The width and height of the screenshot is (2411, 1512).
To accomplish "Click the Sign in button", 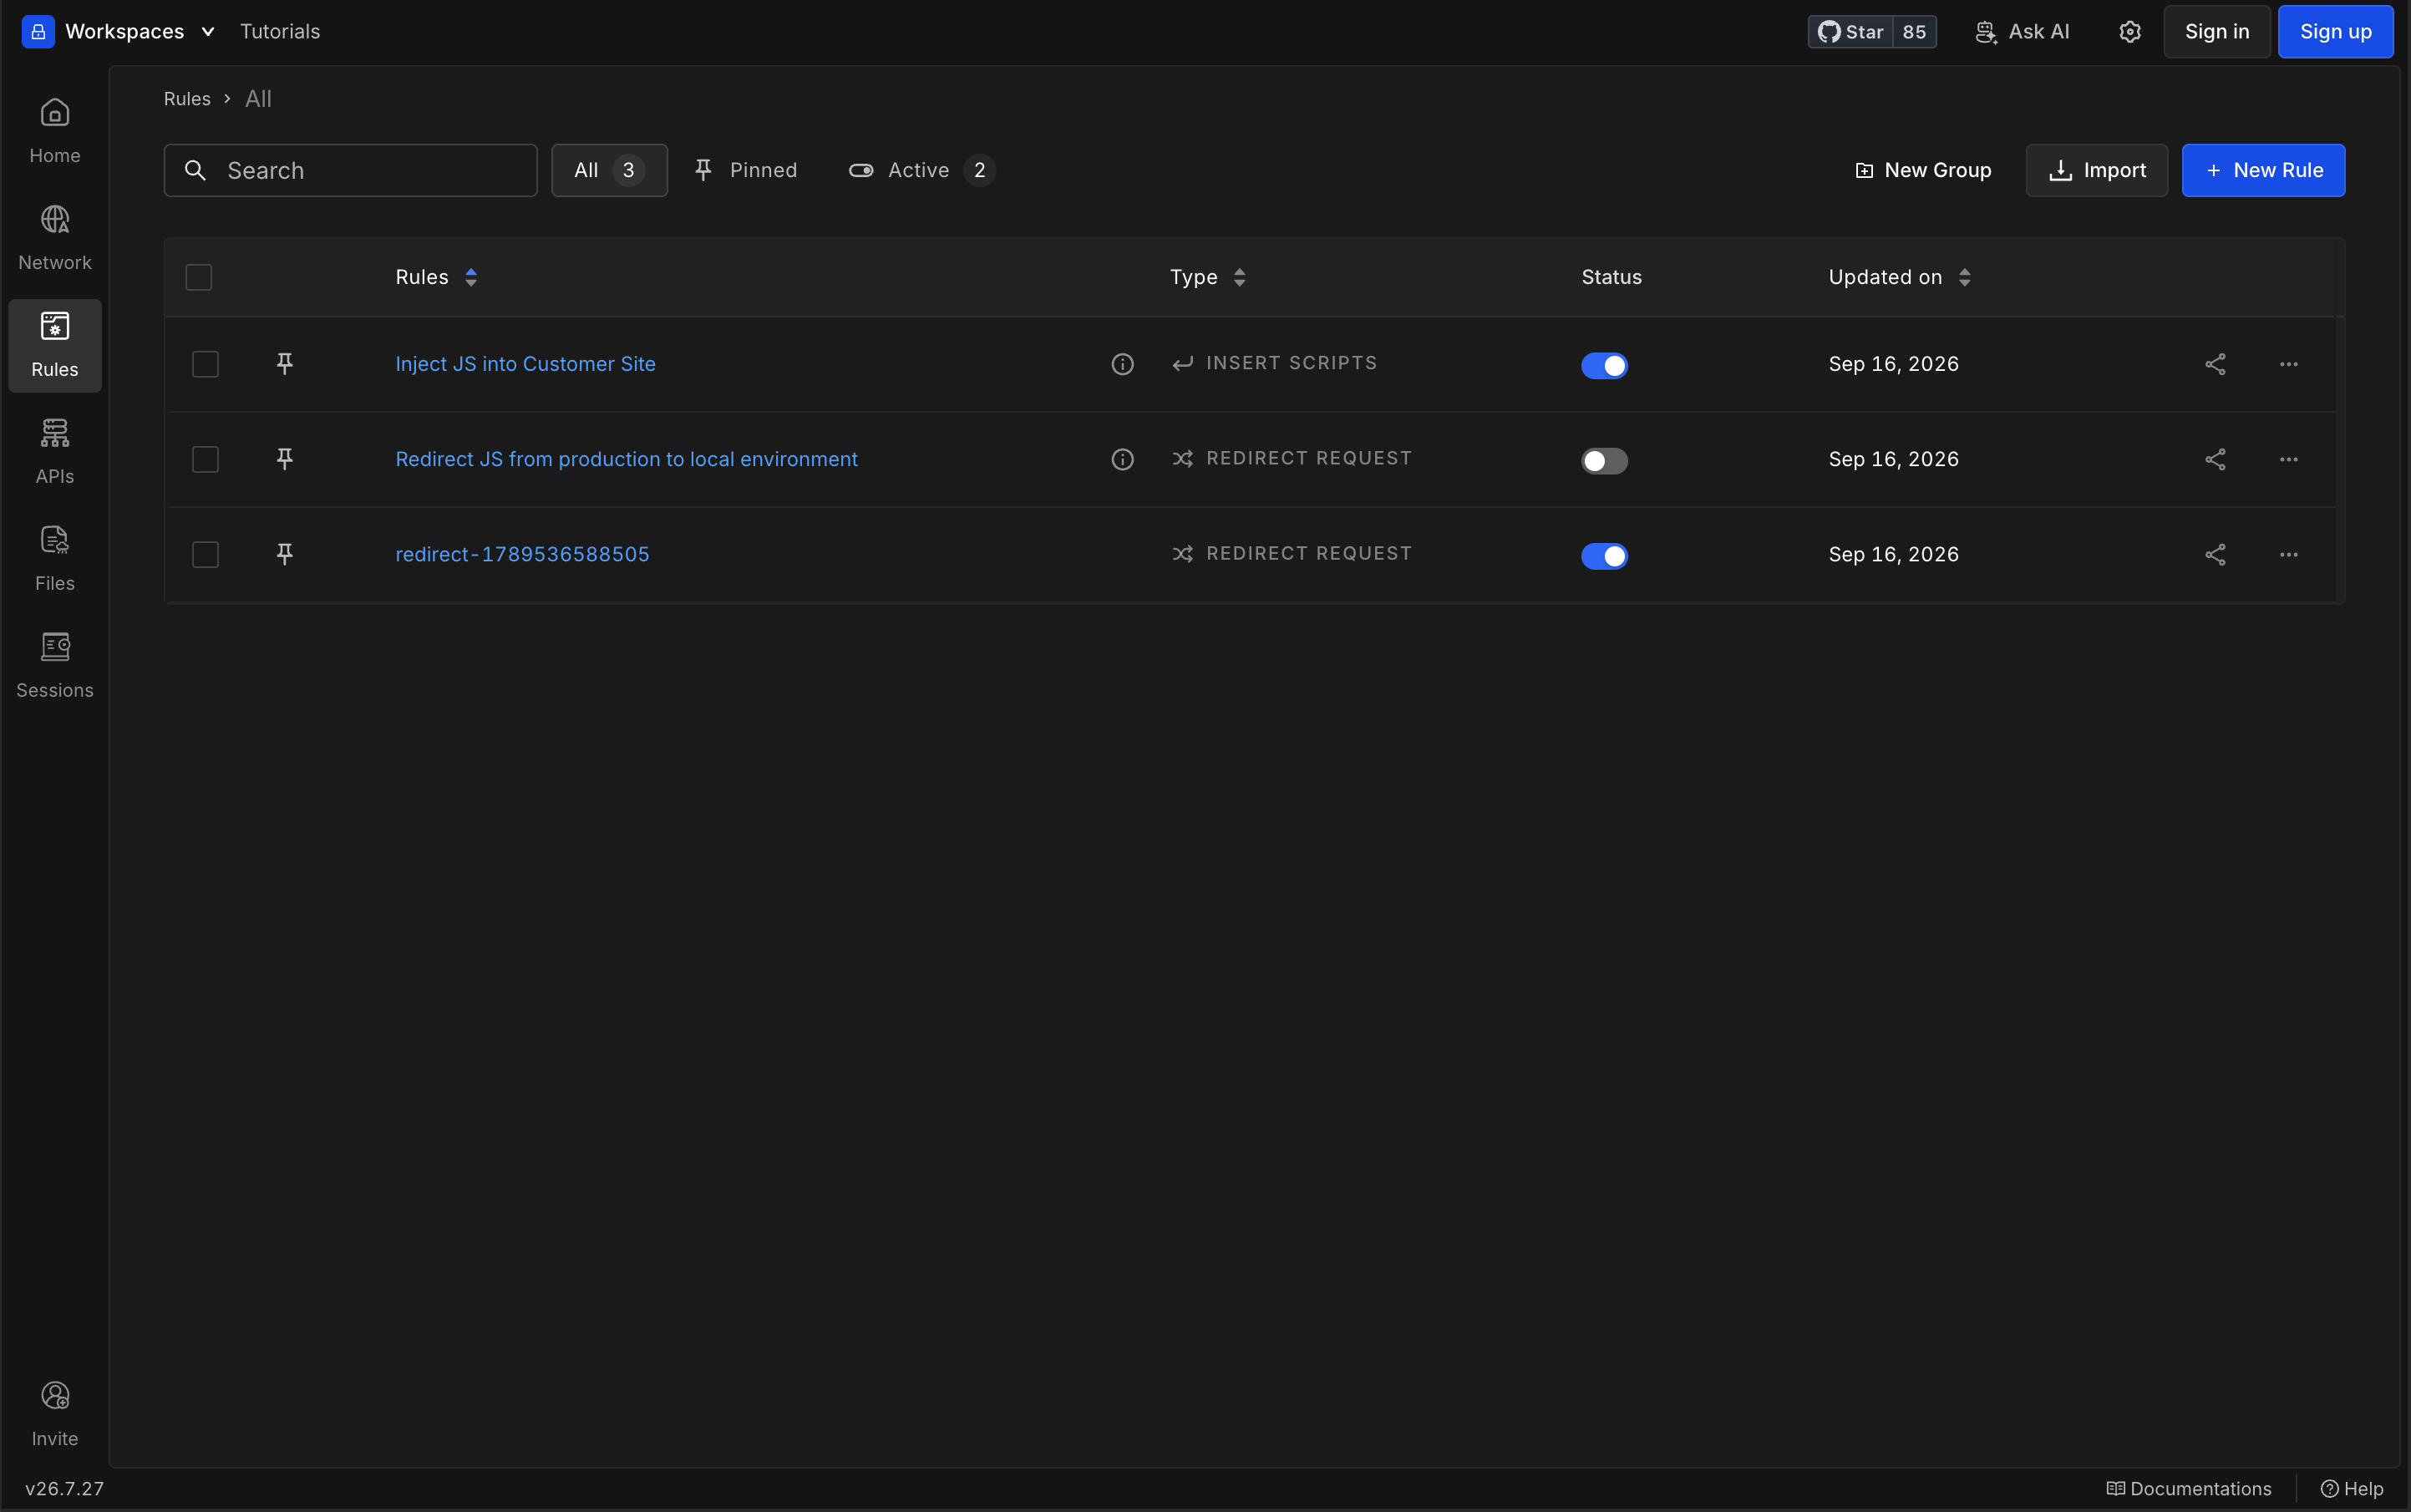I will tap(2216, 32).
